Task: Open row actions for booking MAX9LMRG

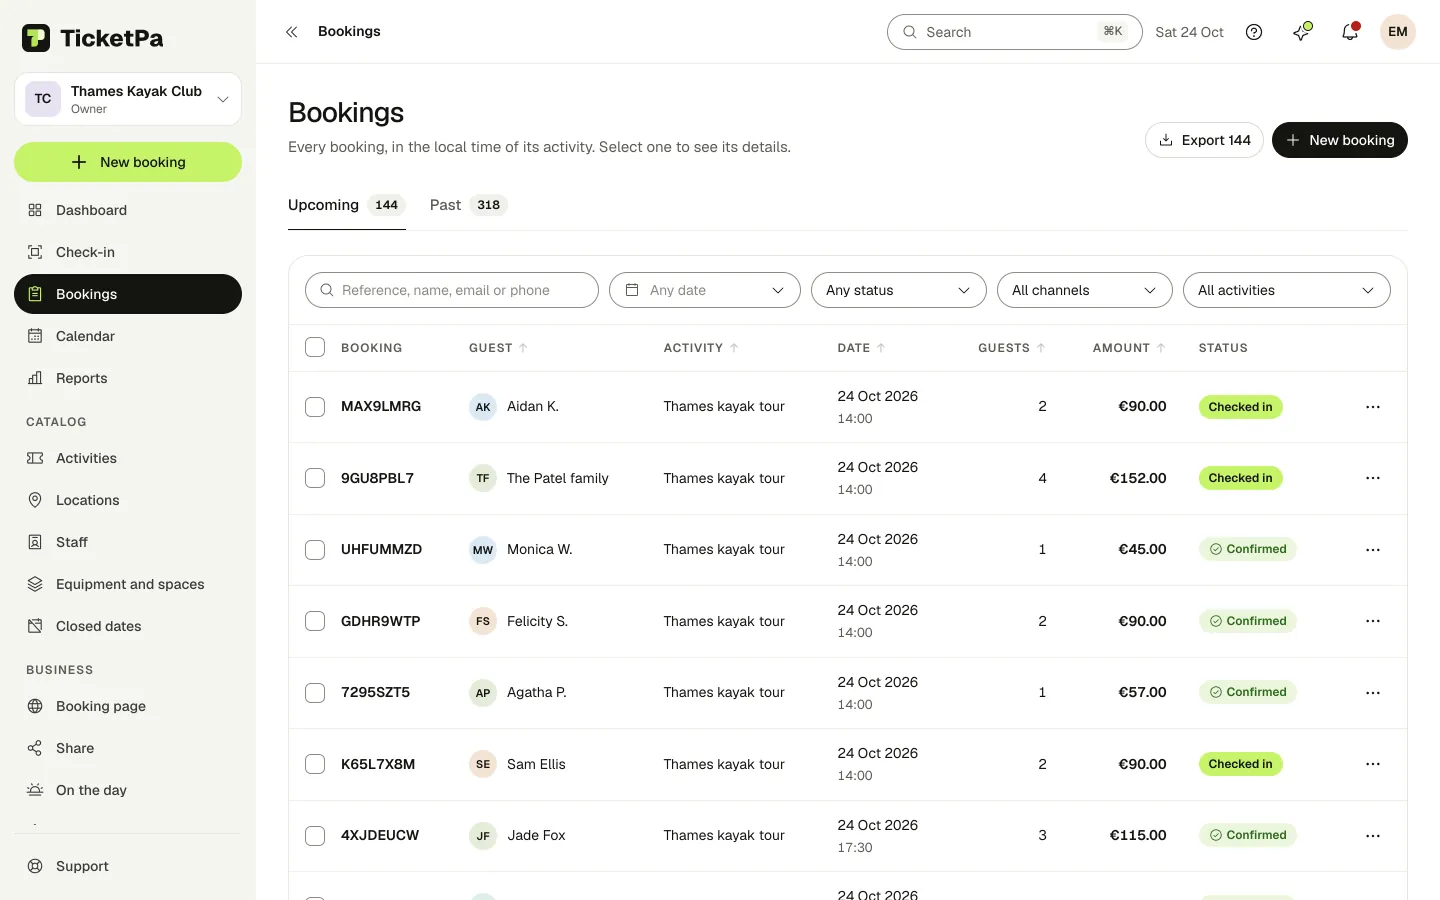Action: click(1373, 407)
